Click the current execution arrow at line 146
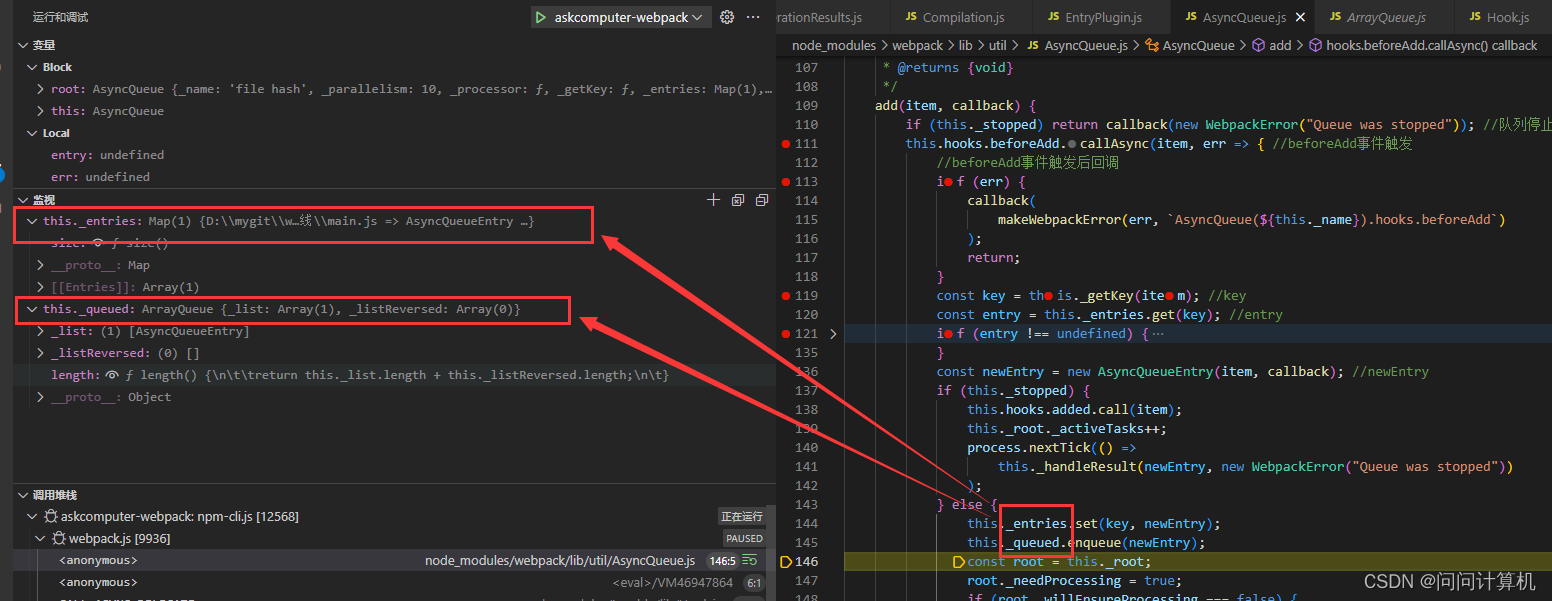This screenshot has height=601, width=1552. pos(786,561)
